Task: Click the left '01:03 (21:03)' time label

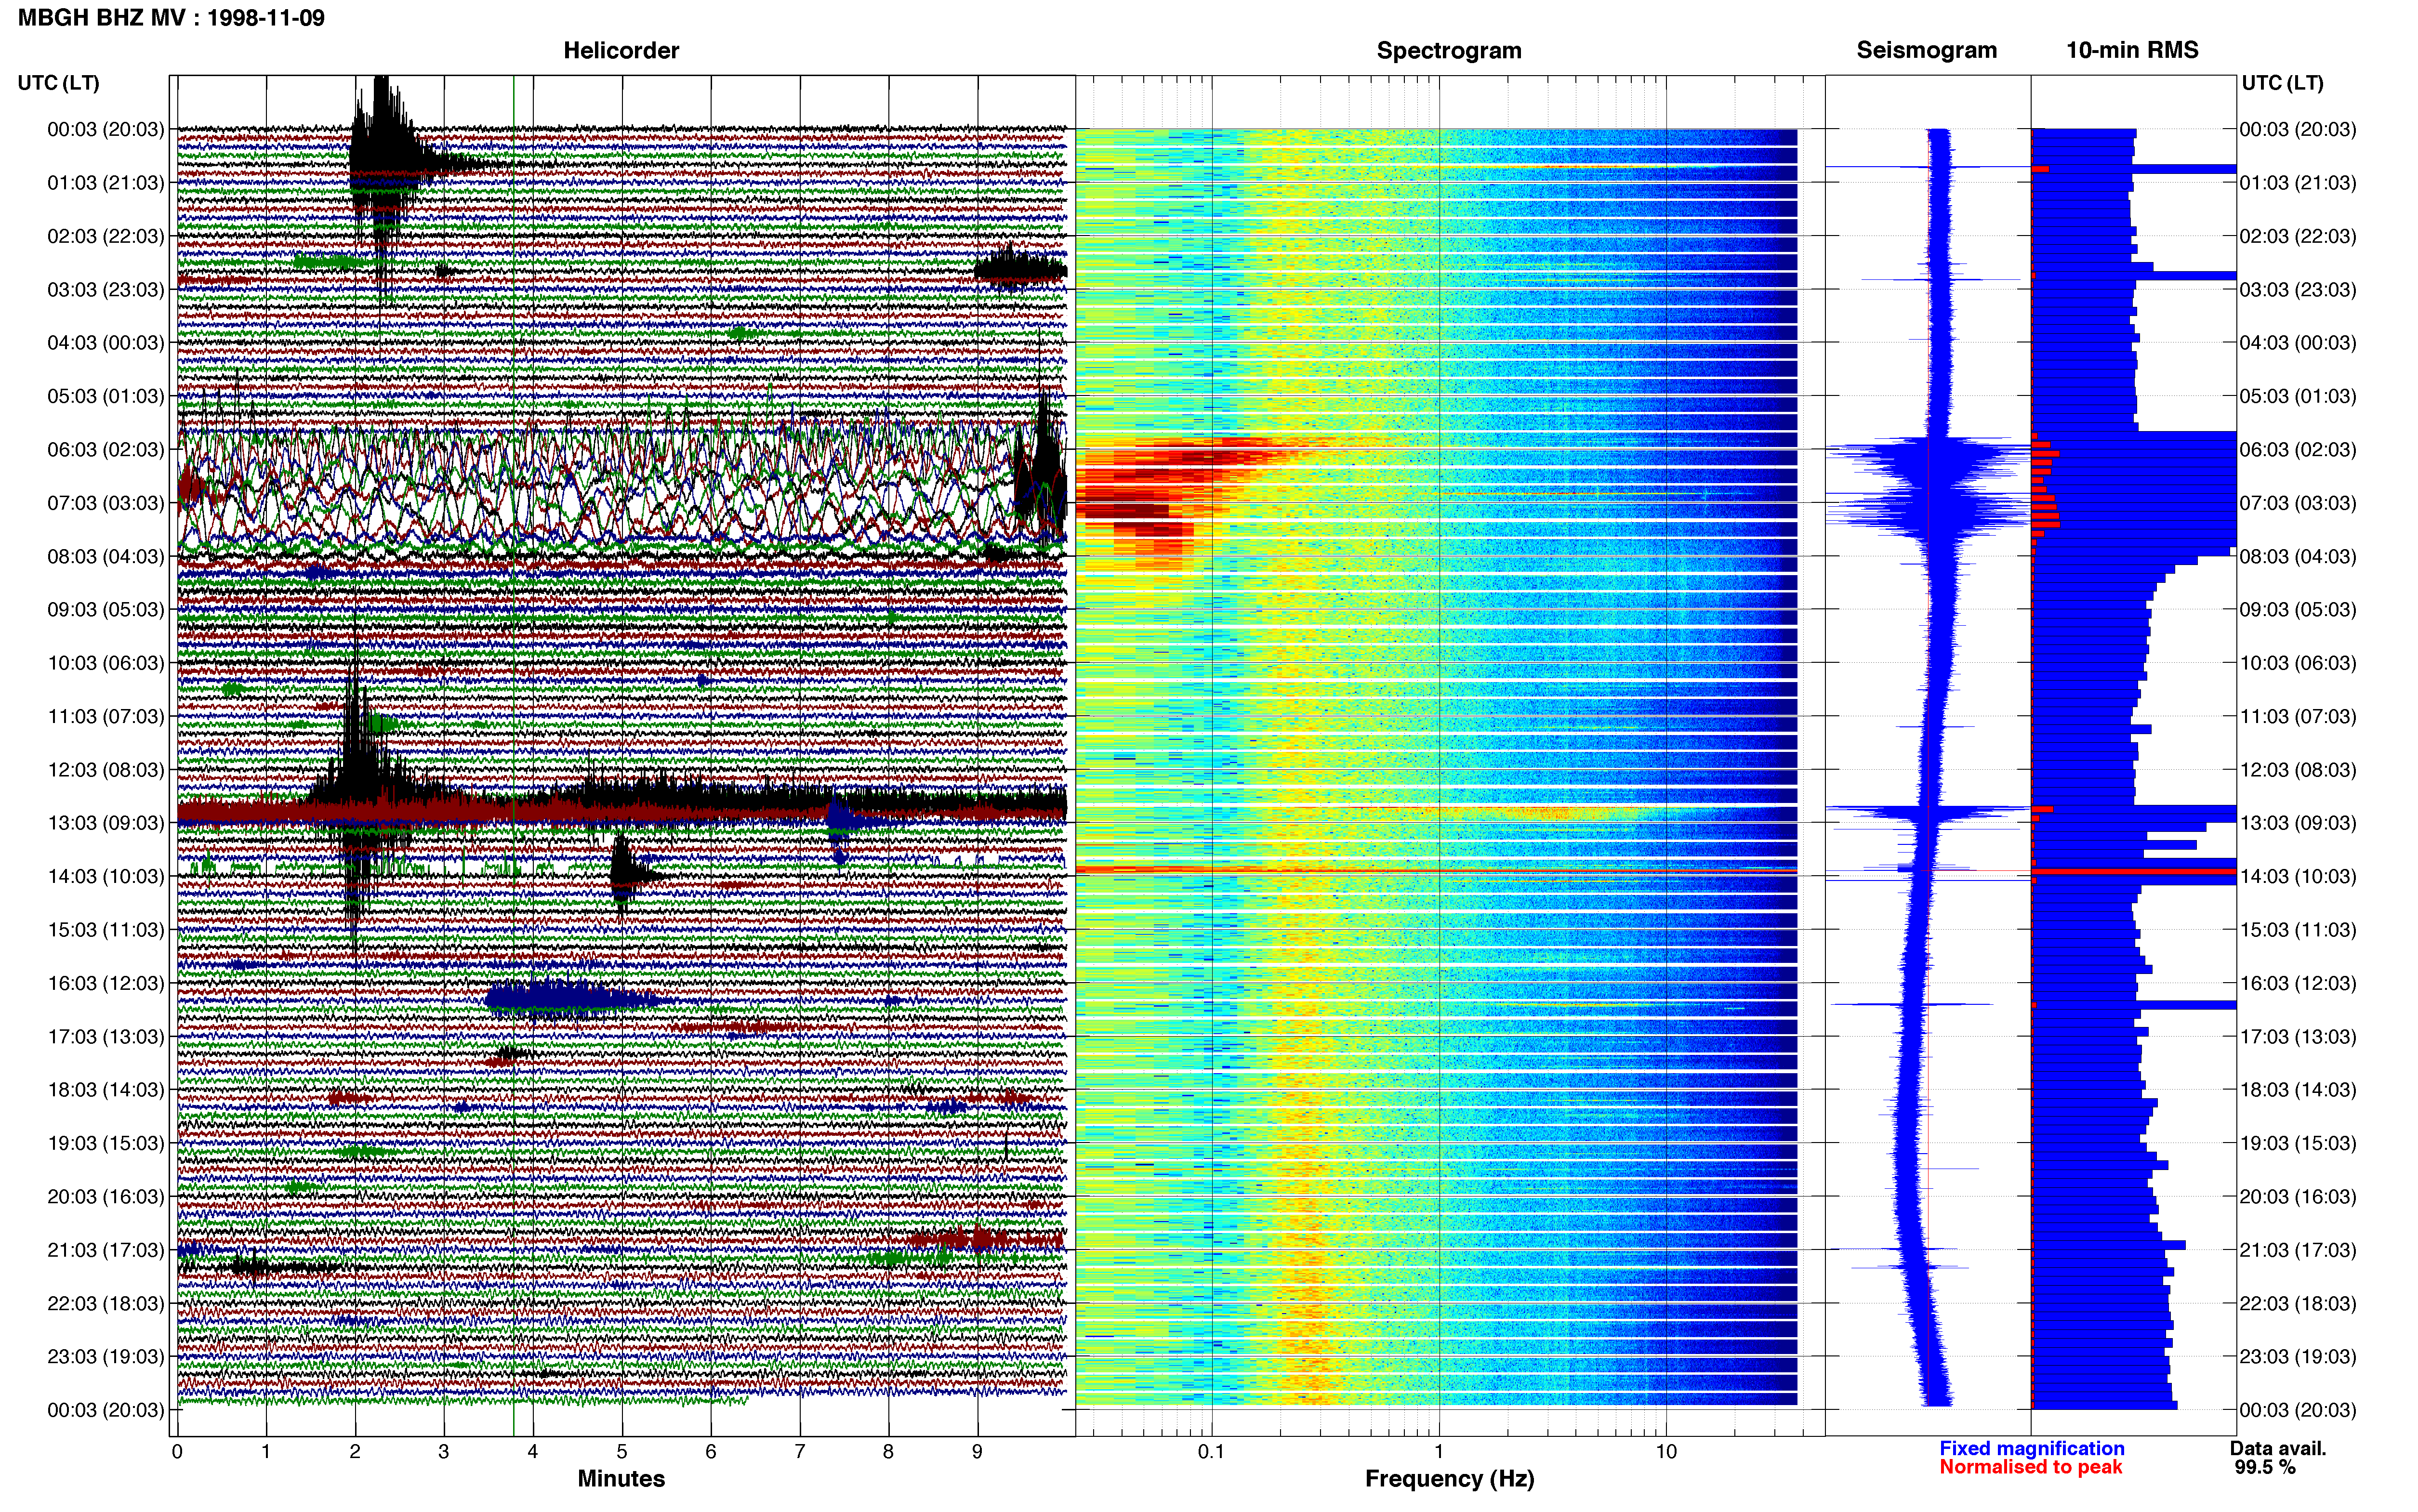Action: pos(106,183)
